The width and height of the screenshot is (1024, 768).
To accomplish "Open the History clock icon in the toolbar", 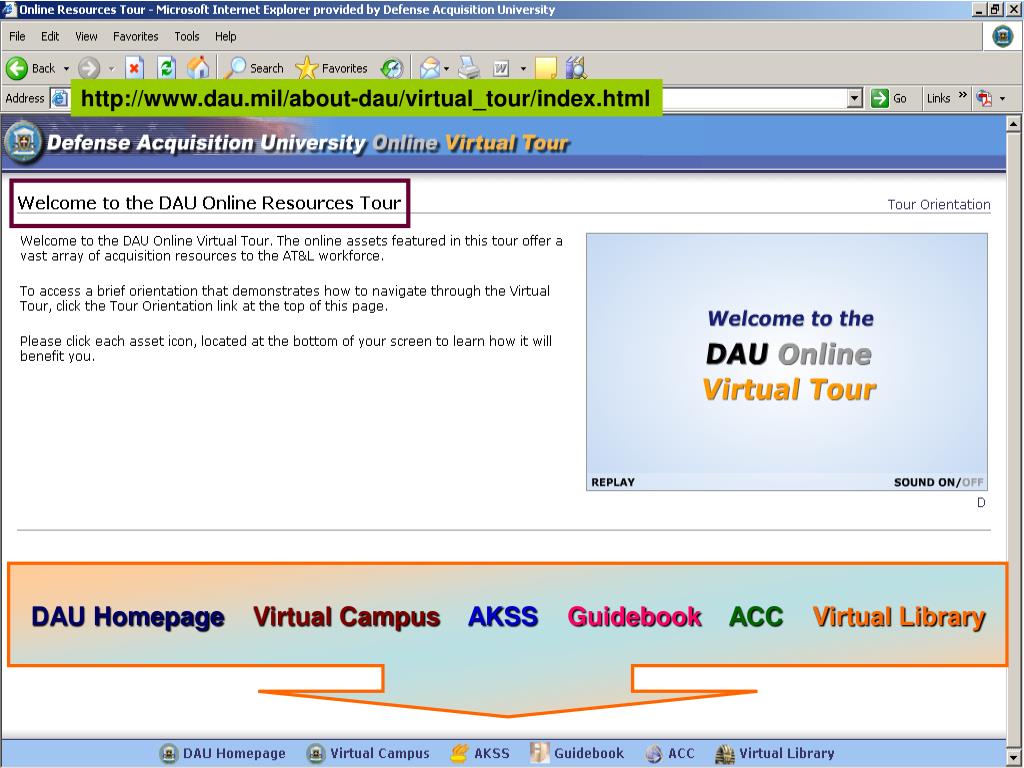I will [392, 68].
